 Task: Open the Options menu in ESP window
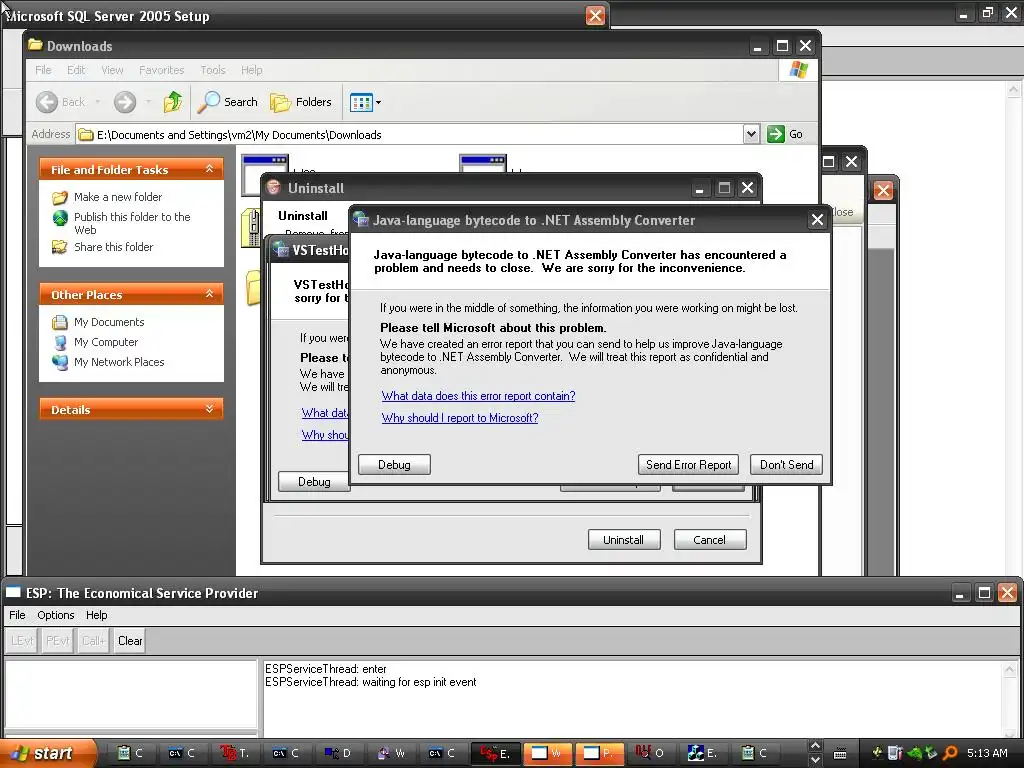click(56, 615)
